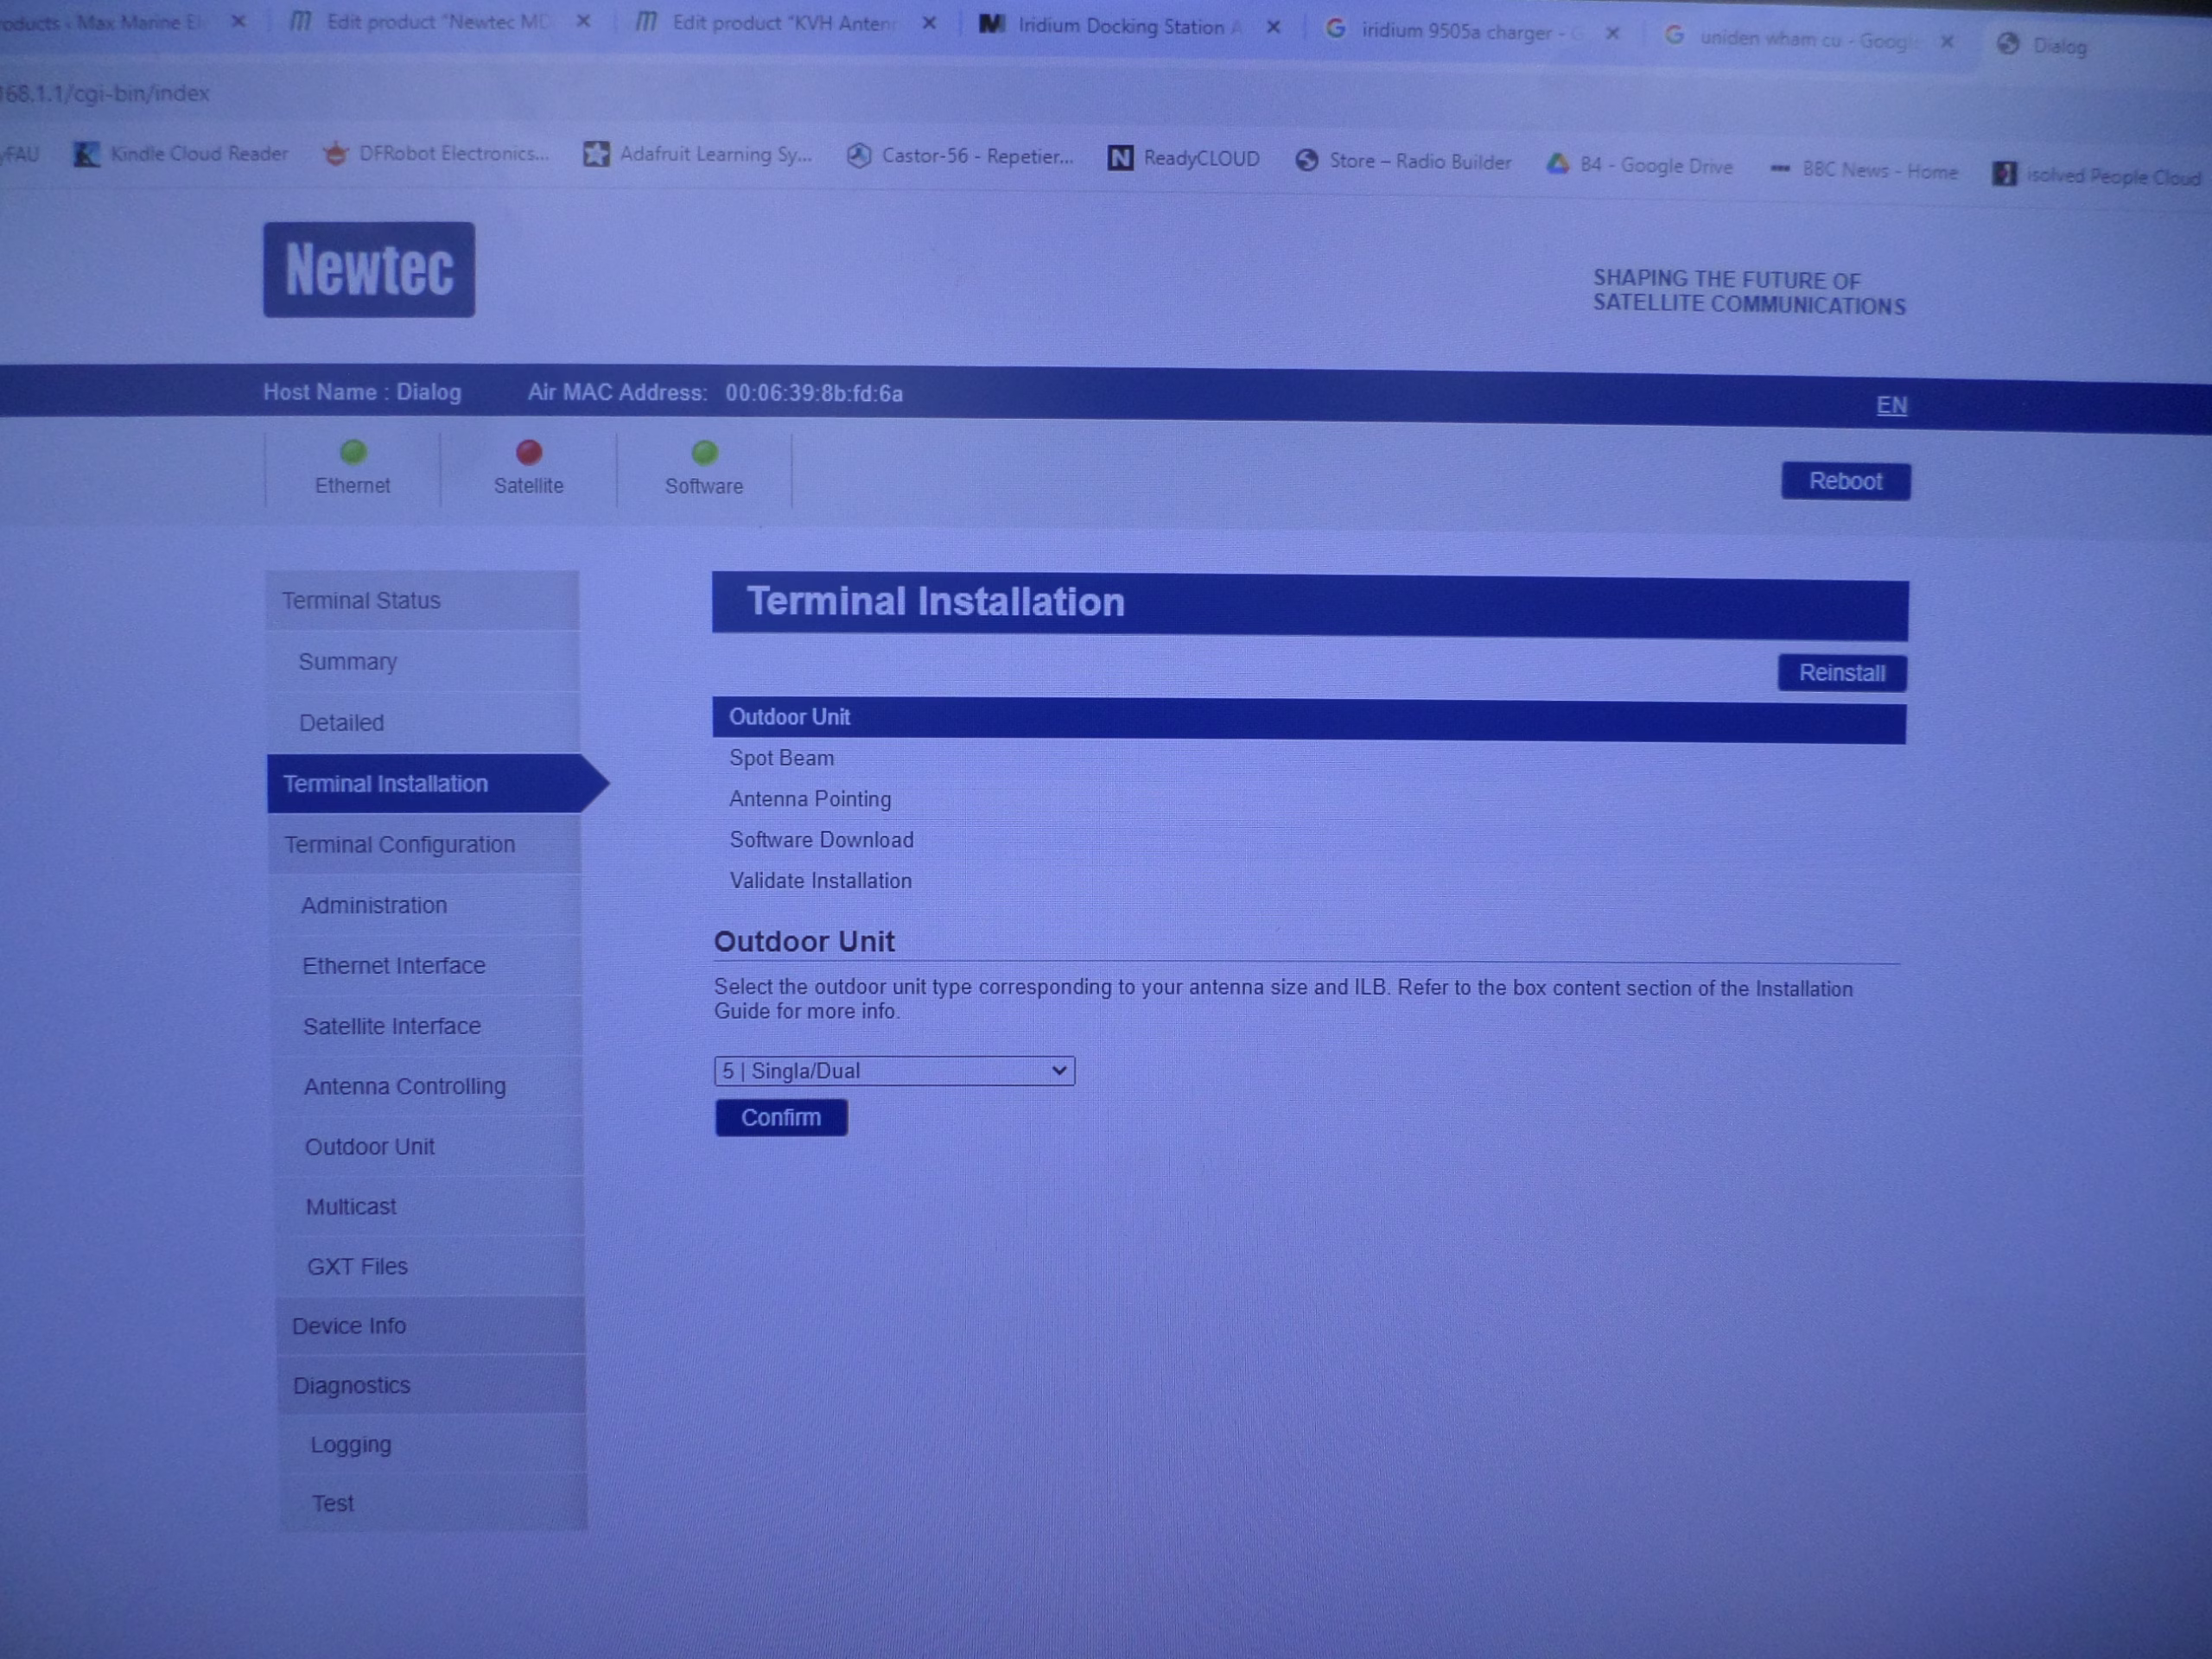Click the Newtec logo

368,269
